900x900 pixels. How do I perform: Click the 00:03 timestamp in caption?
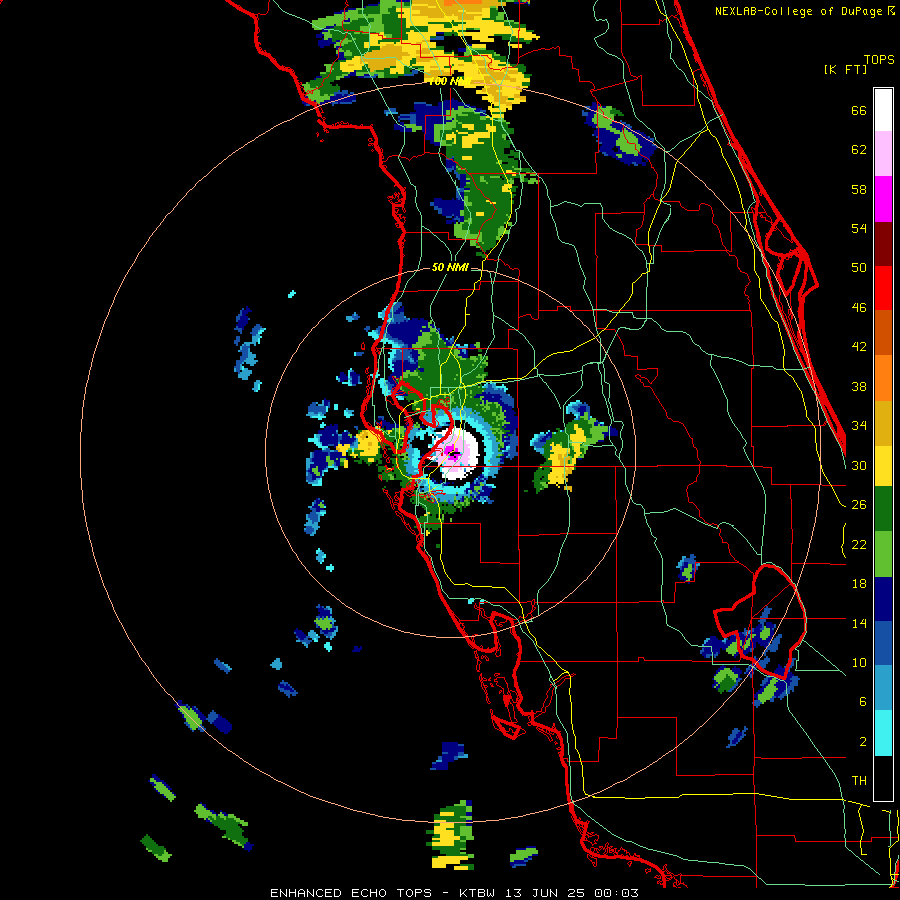click(618, 893)
